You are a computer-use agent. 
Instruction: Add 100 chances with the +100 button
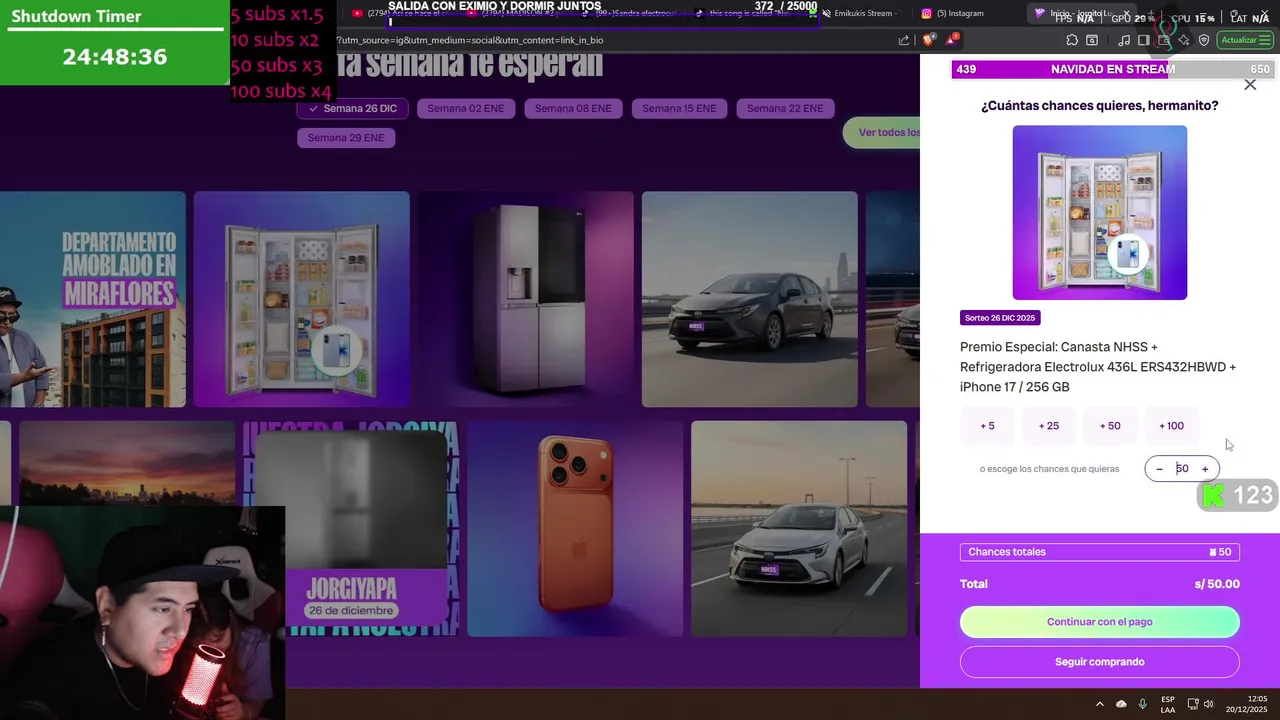[1171, 426]
